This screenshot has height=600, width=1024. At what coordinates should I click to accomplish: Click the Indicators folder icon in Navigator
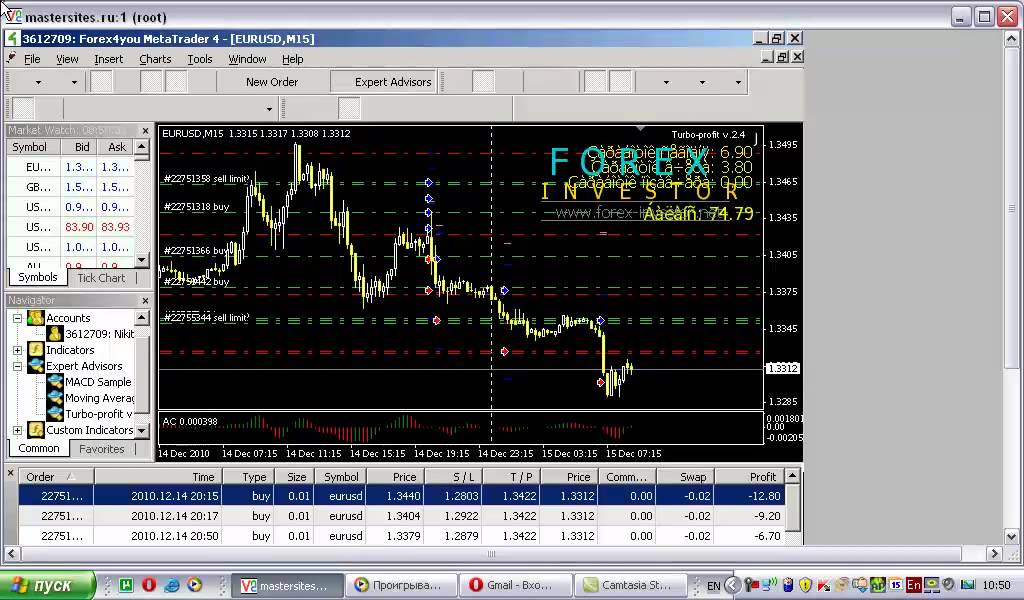(35, 350)
